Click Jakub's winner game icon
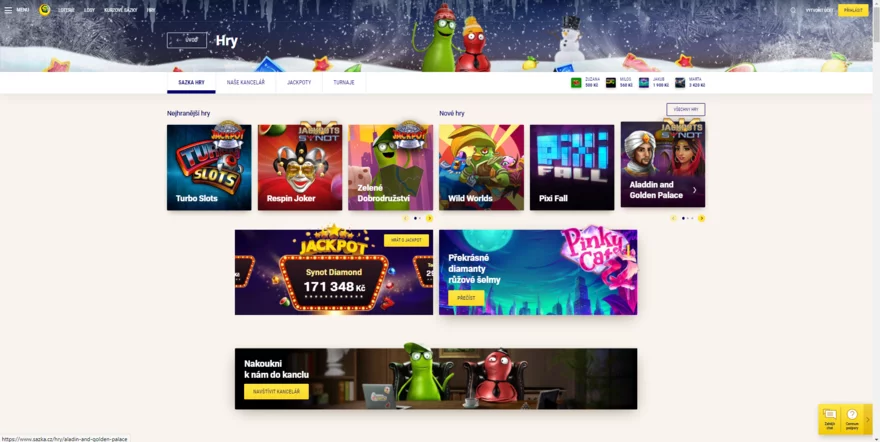 click(x=644, y=83)
